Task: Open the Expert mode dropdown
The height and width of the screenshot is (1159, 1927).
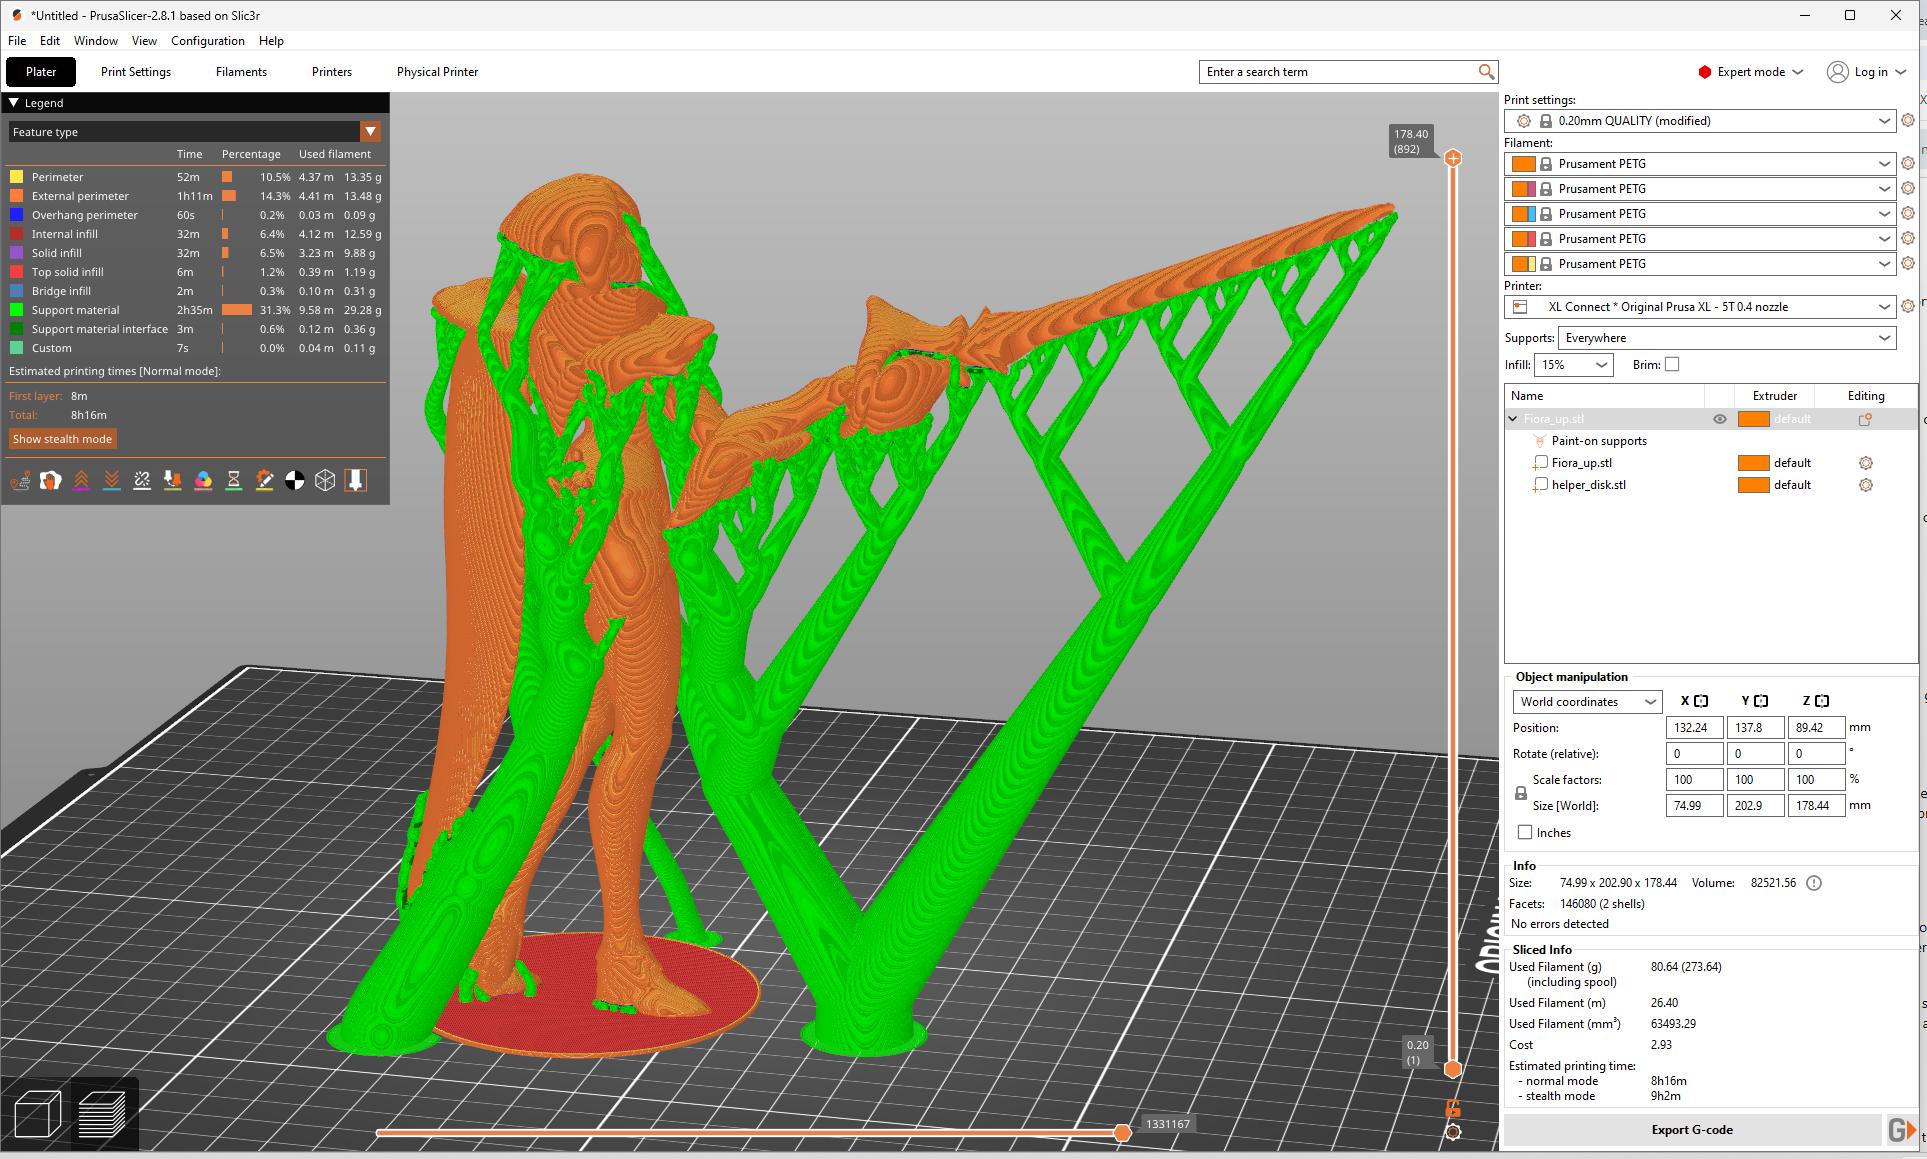Action: pos(1750,72)
